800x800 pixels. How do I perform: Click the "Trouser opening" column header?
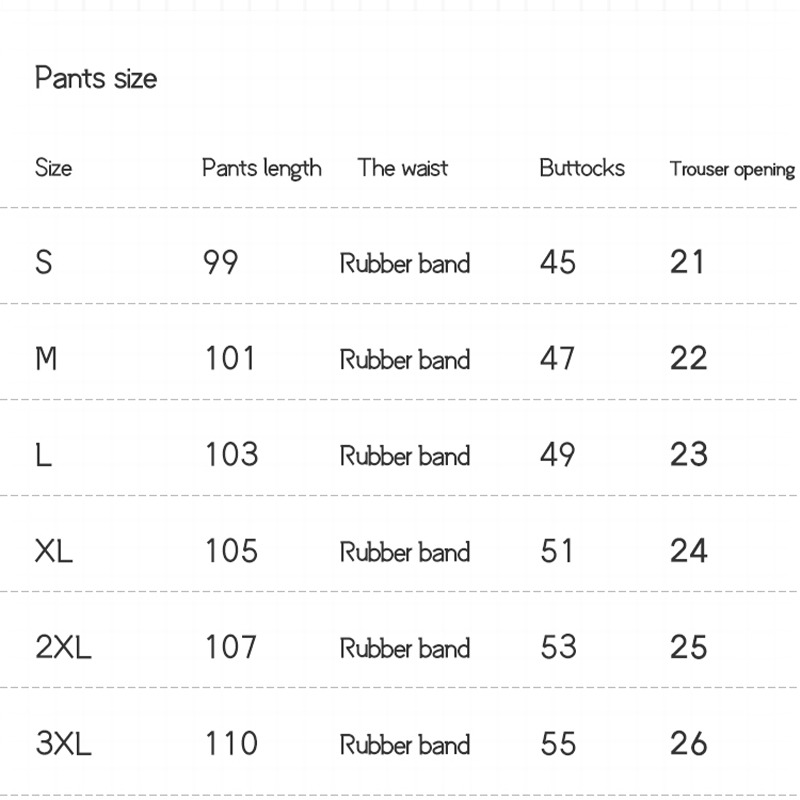click(732, 169)
